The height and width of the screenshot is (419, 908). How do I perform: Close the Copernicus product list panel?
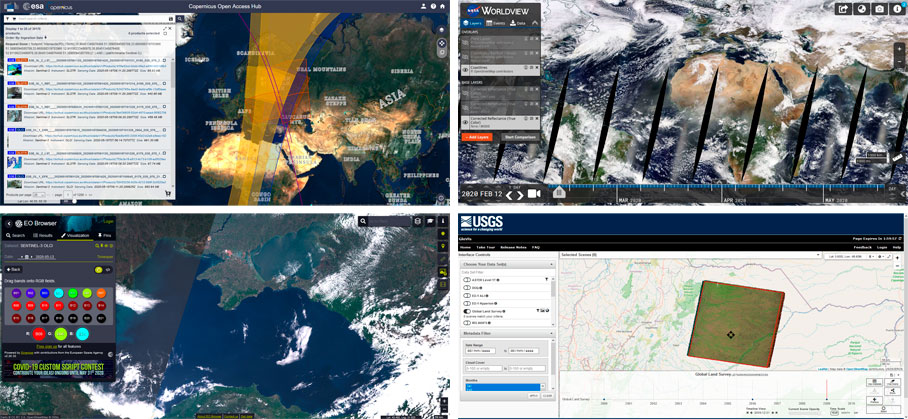click(170, 28)
